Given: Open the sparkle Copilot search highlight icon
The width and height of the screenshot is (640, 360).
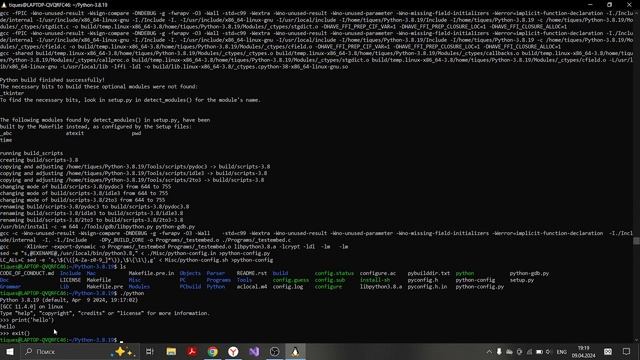Looking at the screenshot, I should [x=124, y=351].
